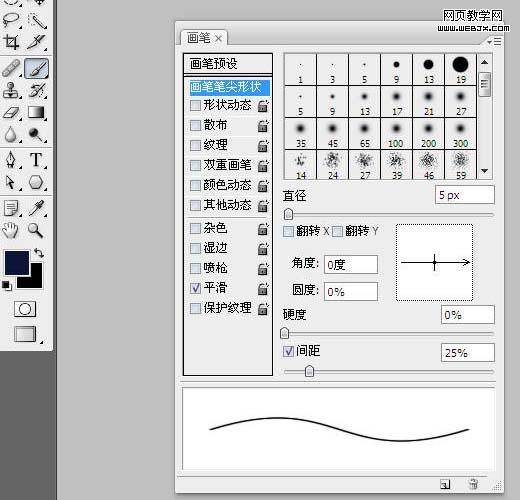This screenshot has height=500, width=520.
Task: Enable the 纹理 checkbox
Action: click(x=195, y=145)
